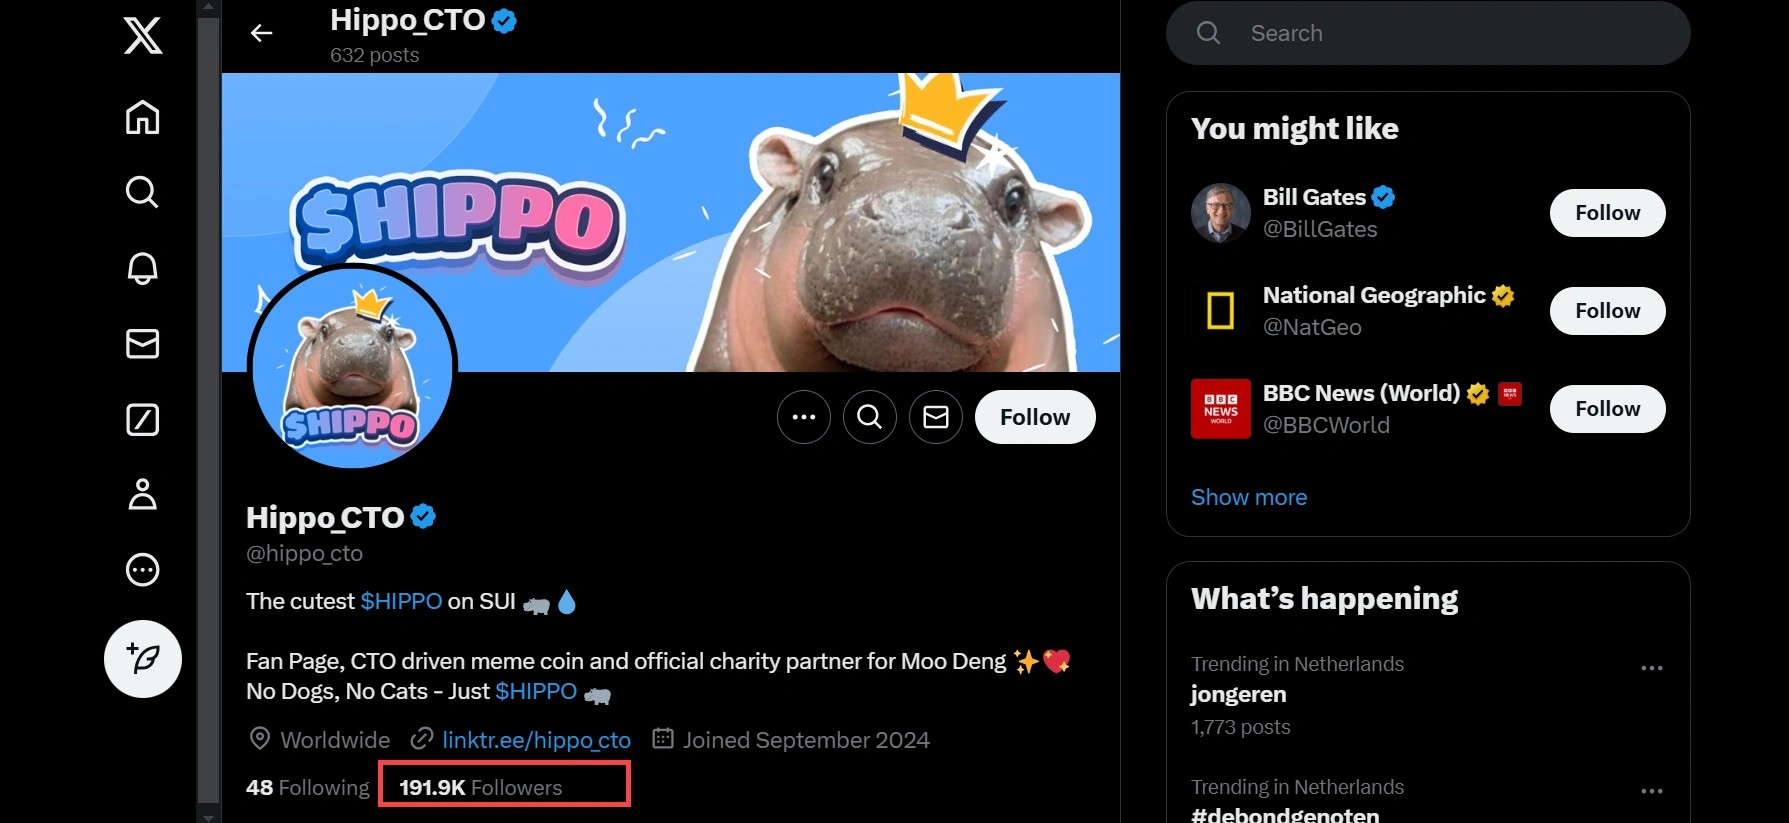The height and width of the screenshot is (823, 1789).
Task: Click the X logo icon
Action: click(x=143, y=37)
